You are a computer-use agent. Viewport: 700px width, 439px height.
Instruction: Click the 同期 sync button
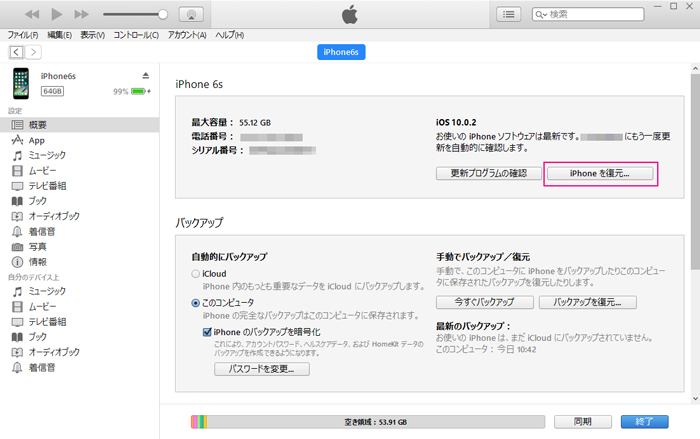click(583, 422)
